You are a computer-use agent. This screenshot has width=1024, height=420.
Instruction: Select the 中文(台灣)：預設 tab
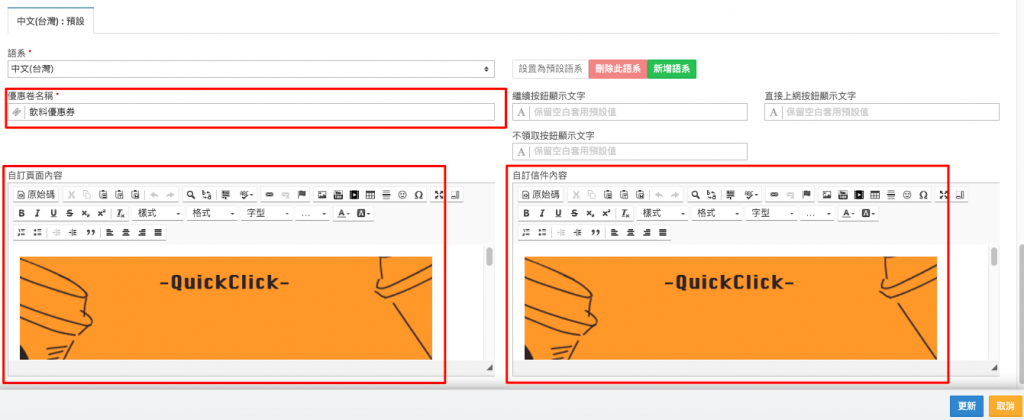coord(51,21)
